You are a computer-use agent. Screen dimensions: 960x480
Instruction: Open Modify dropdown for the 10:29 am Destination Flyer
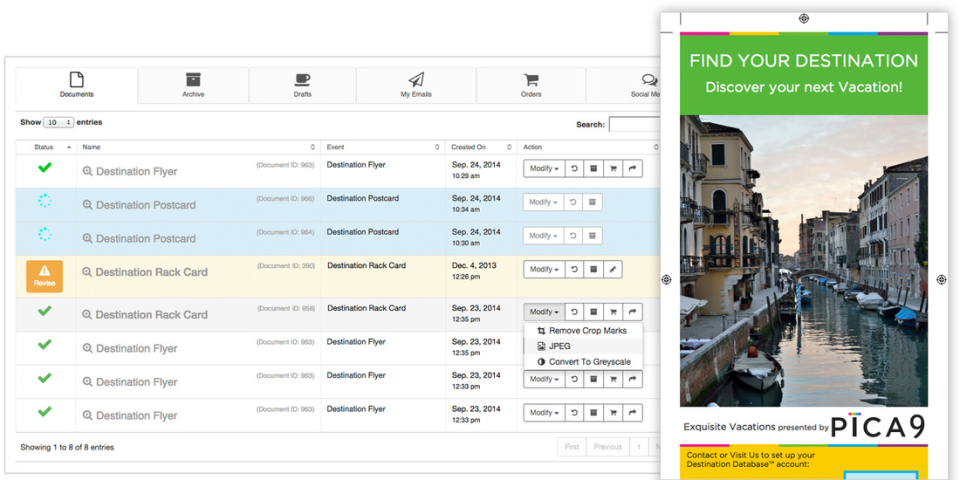coord(544,168)
